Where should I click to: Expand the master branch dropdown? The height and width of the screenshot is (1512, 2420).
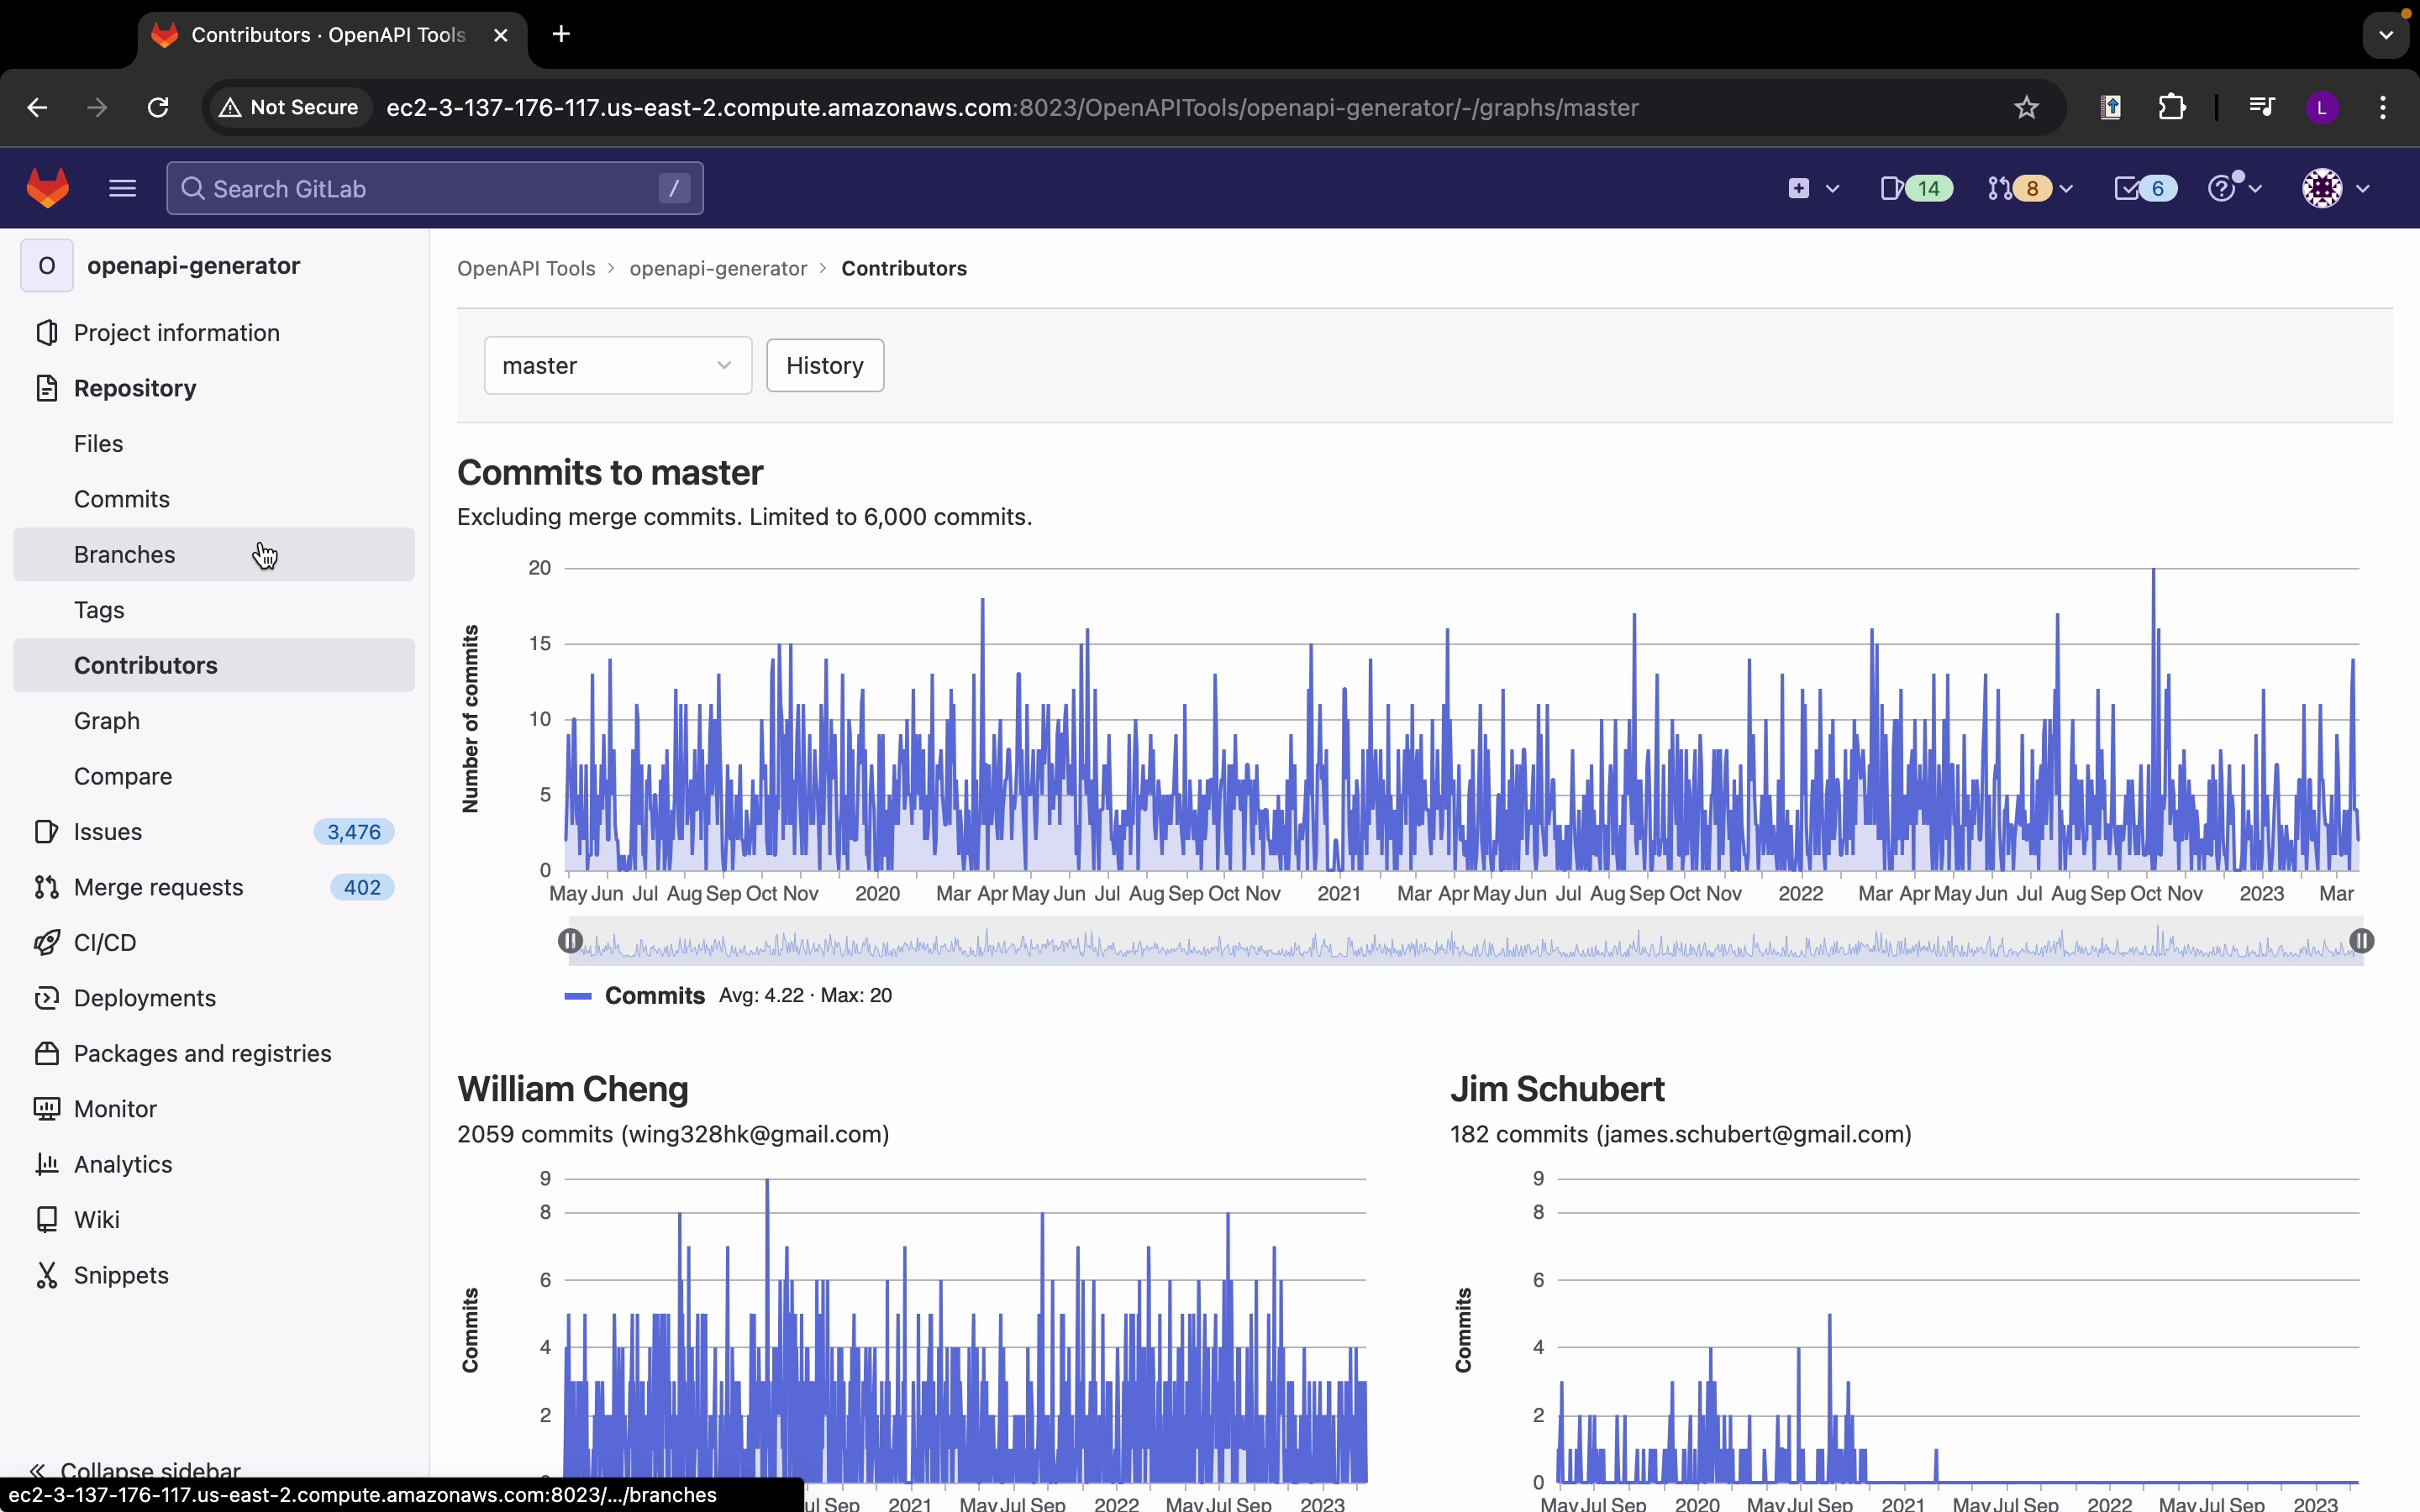pos(617,365)
